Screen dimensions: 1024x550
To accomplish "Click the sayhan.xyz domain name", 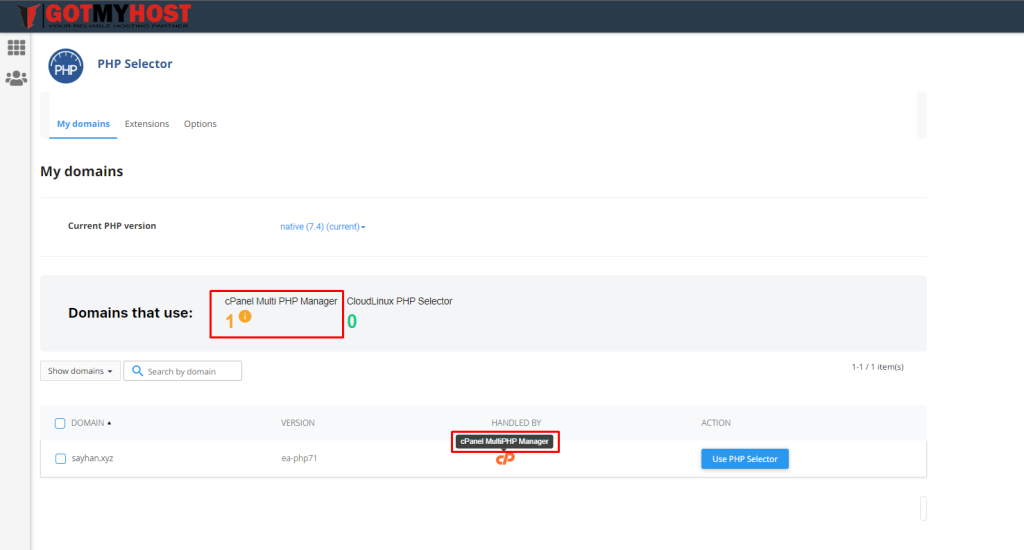I will point(92,459).
